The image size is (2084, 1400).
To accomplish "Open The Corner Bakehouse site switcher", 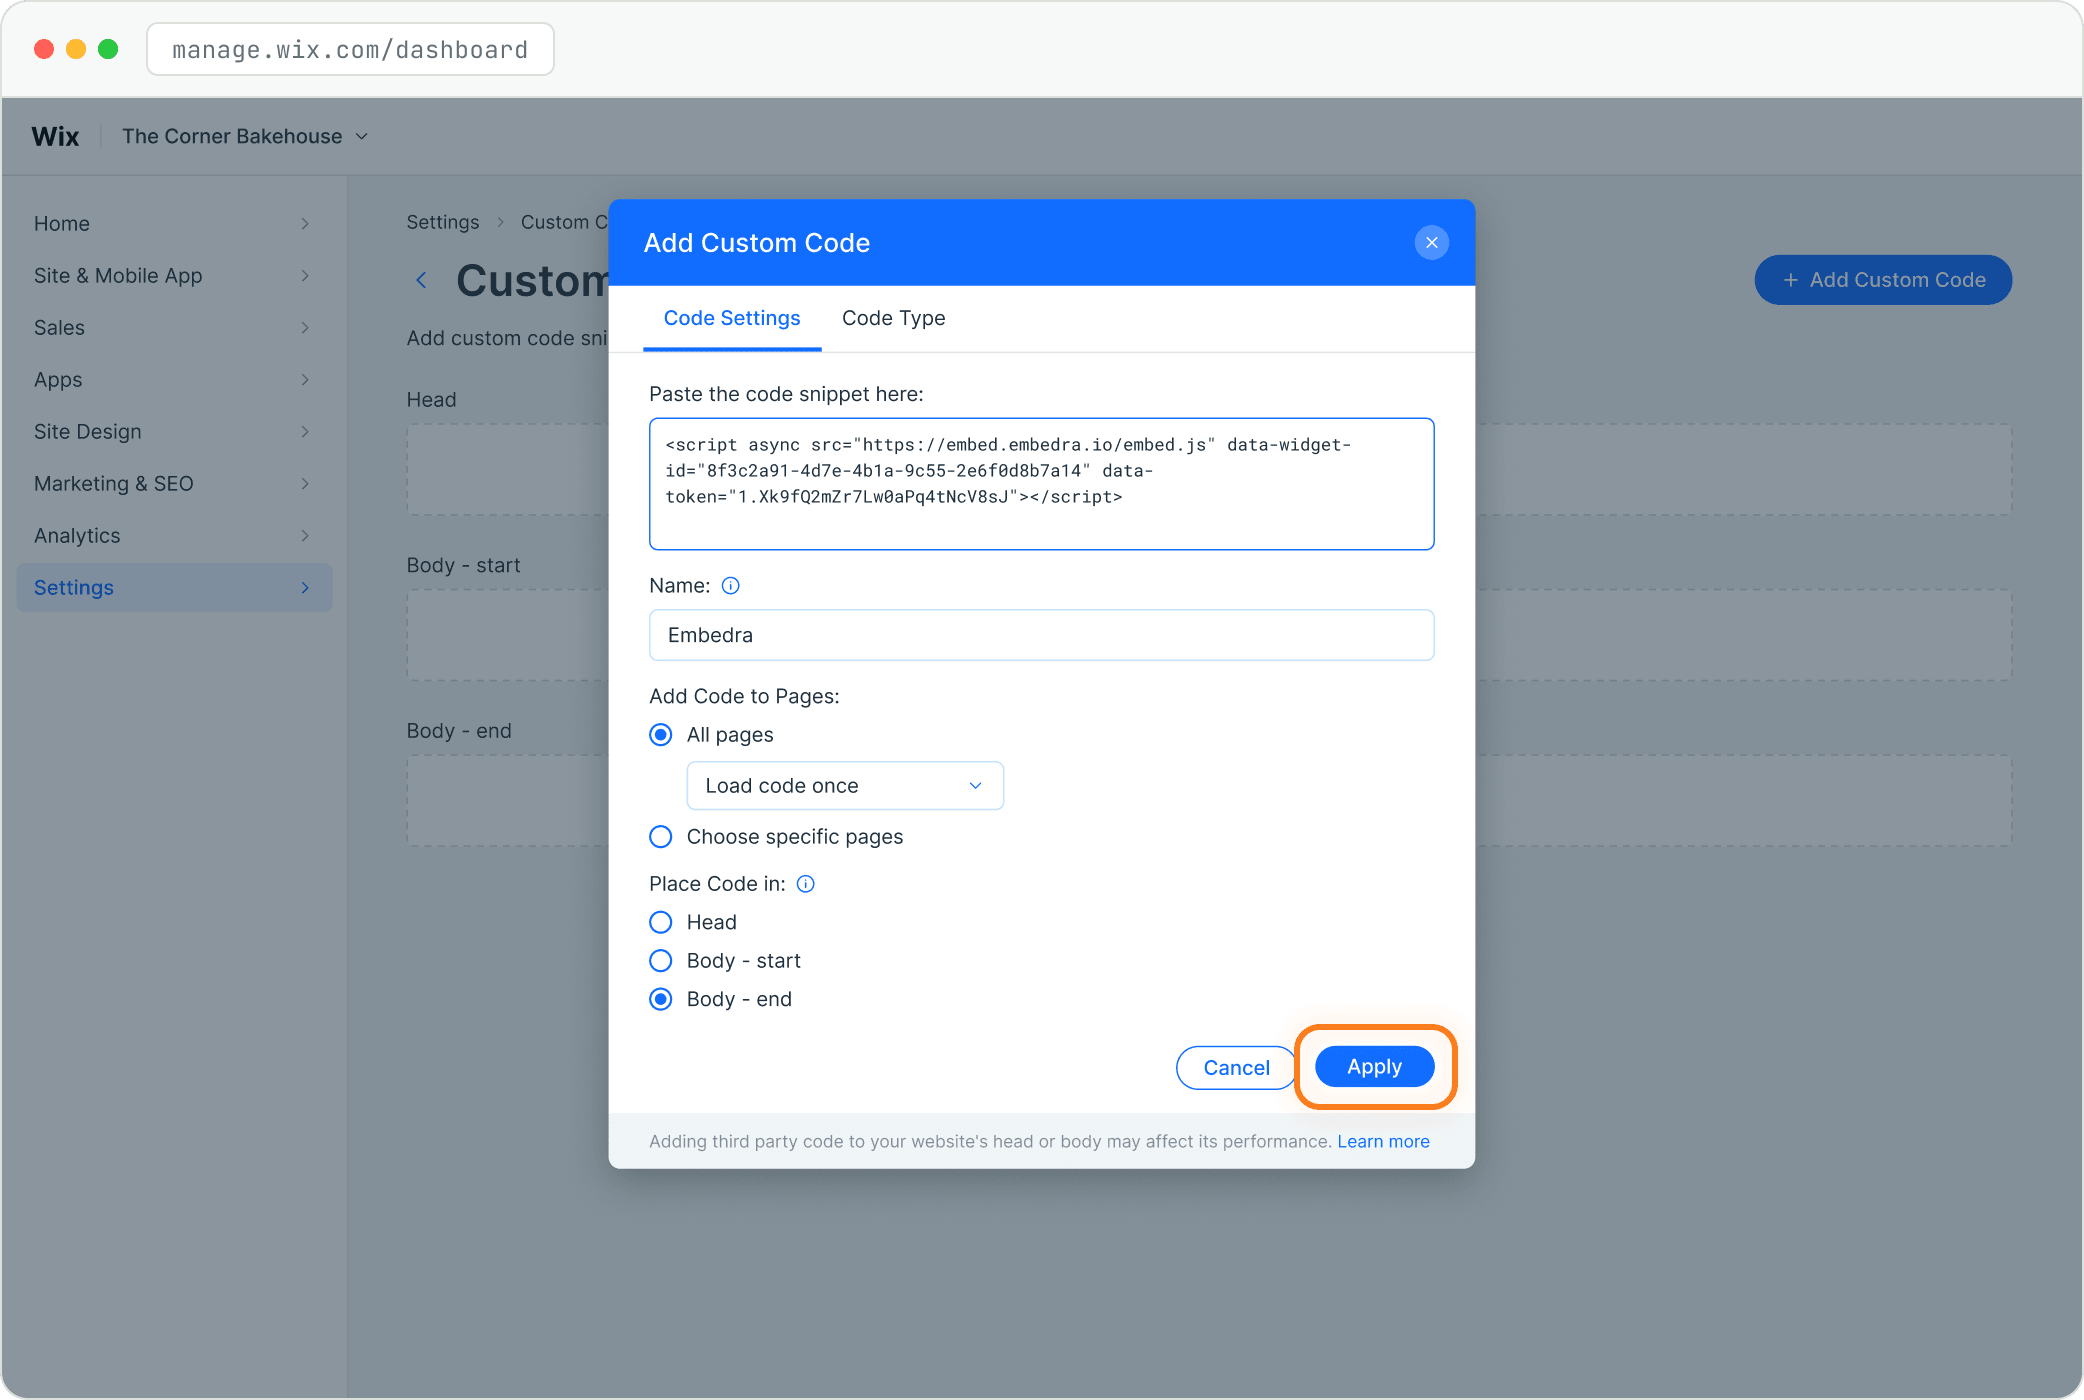I will pos(245,136).
